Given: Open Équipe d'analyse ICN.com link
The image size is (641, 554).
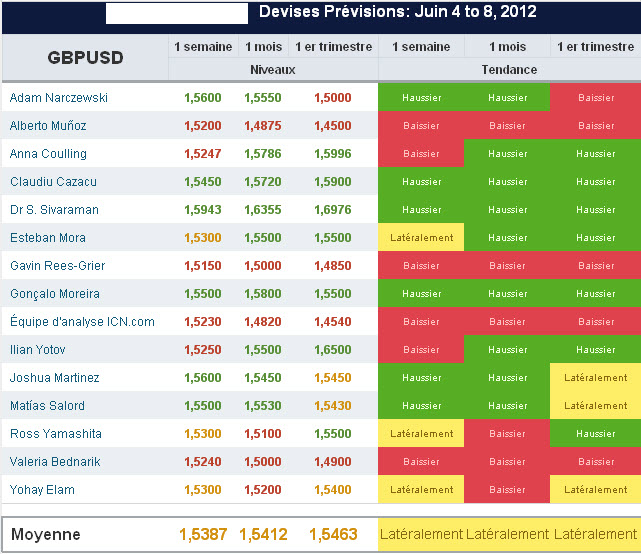Looking at the screenshot, I should tap(82, 322).
